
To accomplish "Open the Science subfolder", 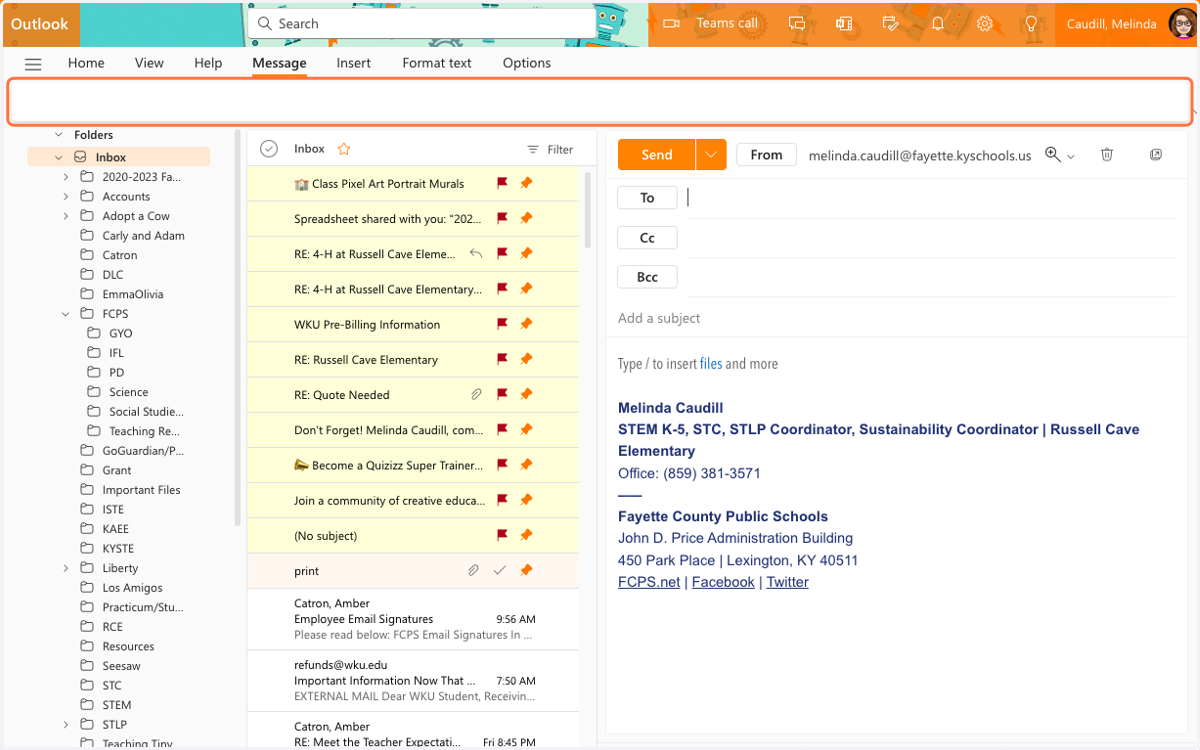I will pyautogui.click(x=129, y=392).
